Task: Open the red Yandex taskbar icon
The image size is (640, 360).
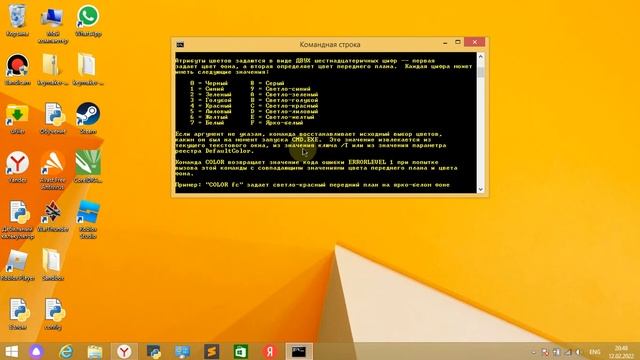Action: pyautogui.click(x=270, y=351)
